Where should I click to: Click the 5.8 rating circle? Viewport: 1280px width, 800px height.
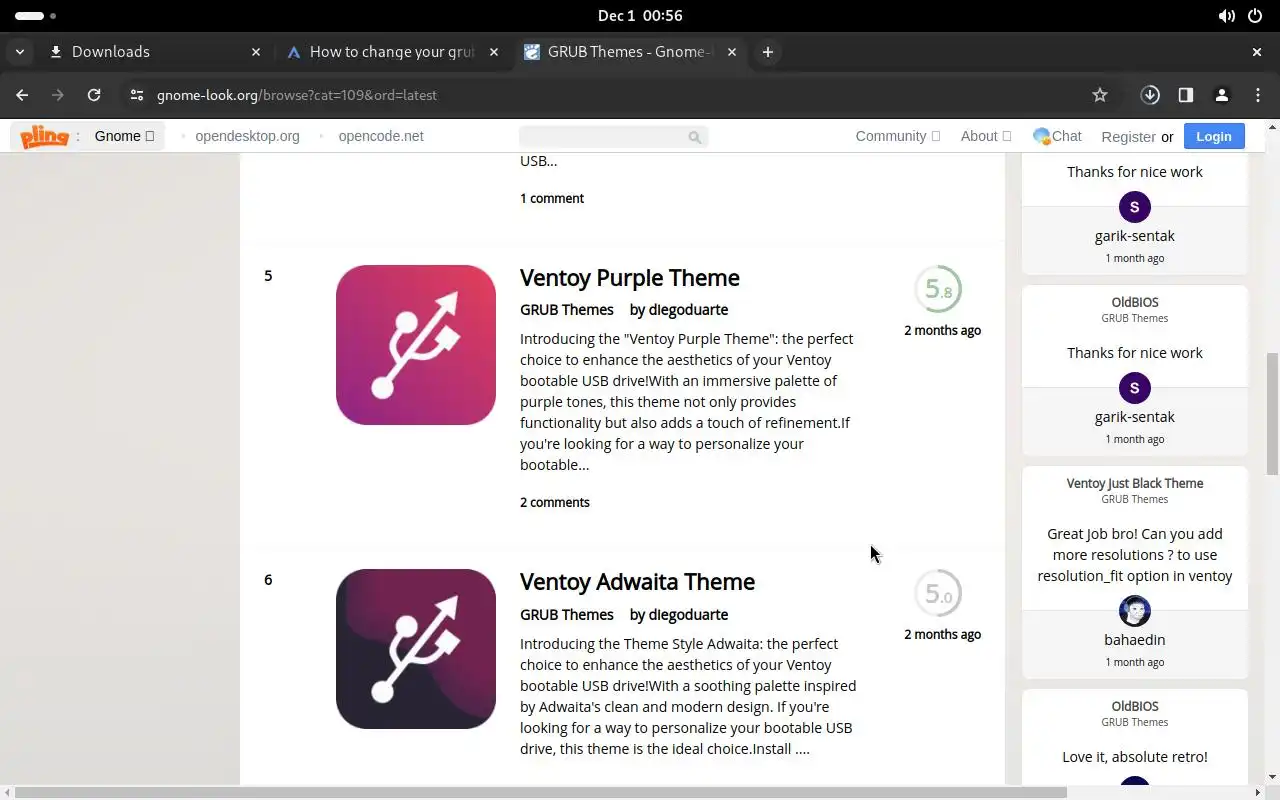click(938, 289)
